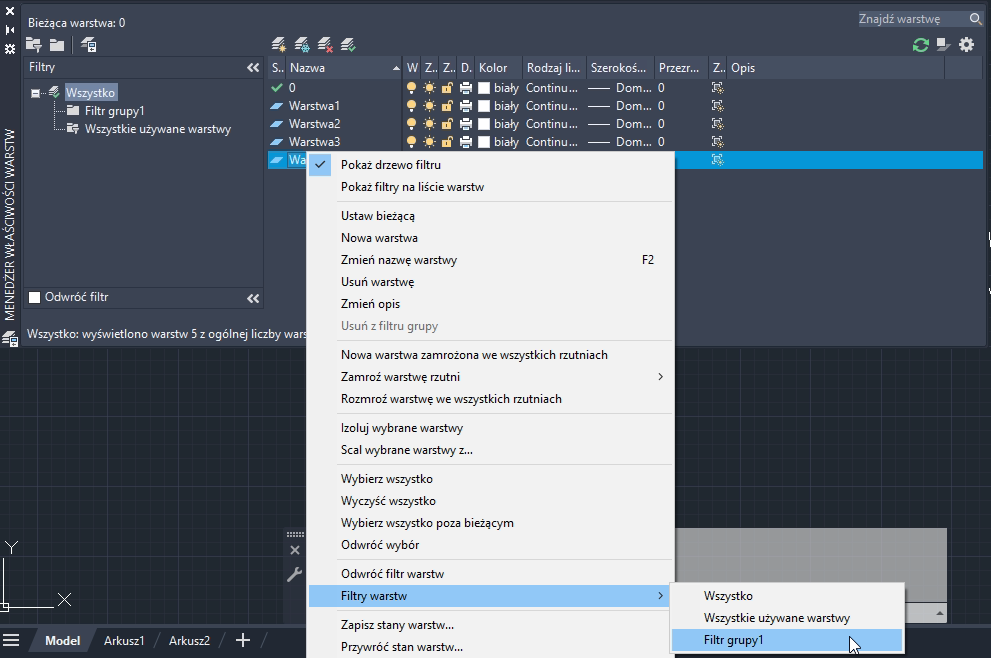Click the Opis column header
Viewport: 991px width, 658px height.
pyautogui.click(x=836, y=68)
